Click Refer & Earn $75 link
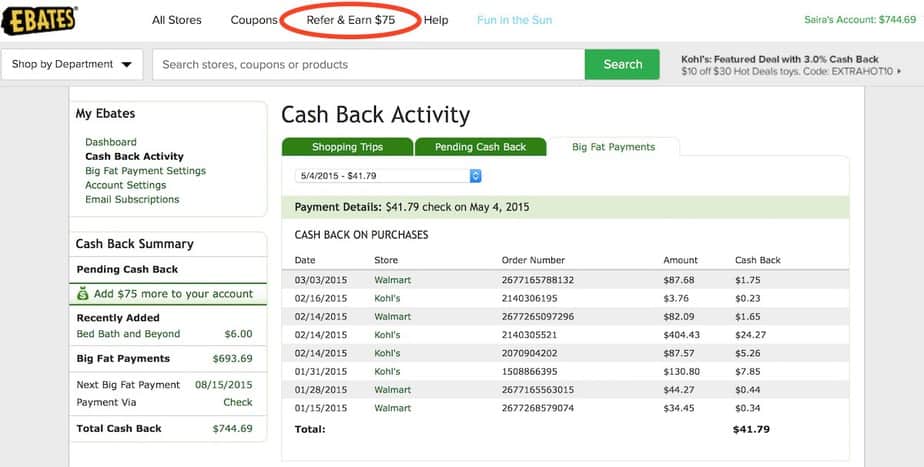This screenshot has width=924, height=467. tap(350, 20)
